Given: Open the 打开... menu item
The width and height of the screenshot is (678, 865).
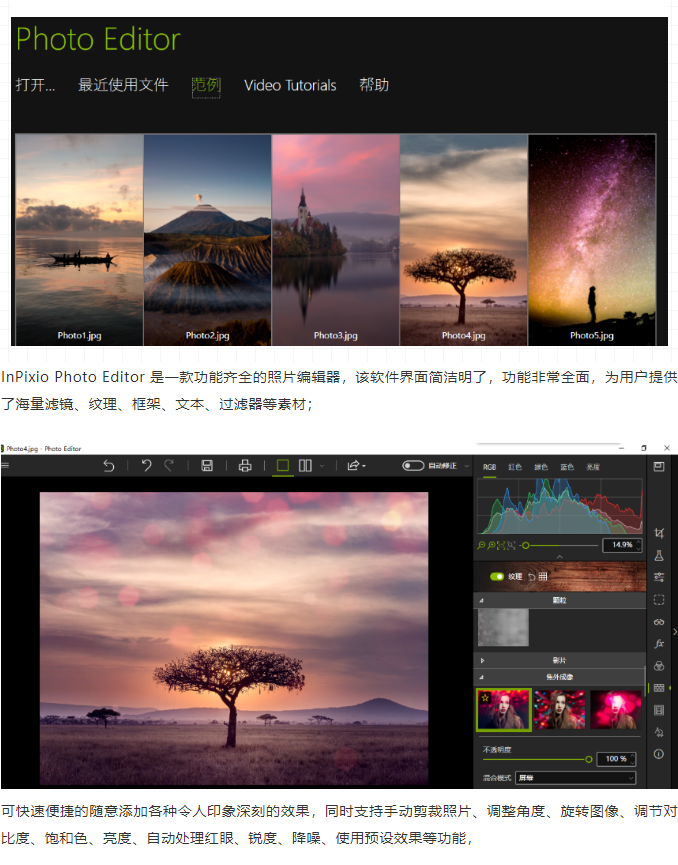Looking at the screenshot, I should (x=35, y=85).
